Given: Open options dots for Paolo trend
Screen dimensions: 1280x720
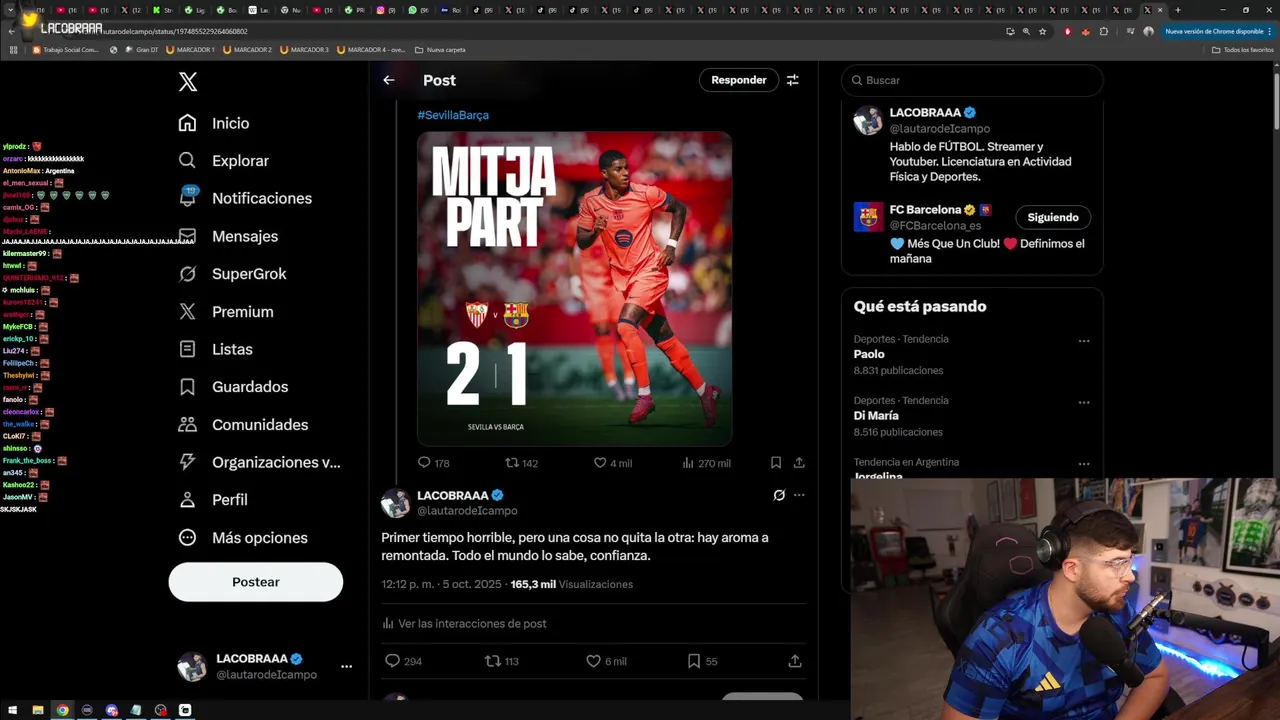Looking at the screenshot, I should click(1084, 341).
